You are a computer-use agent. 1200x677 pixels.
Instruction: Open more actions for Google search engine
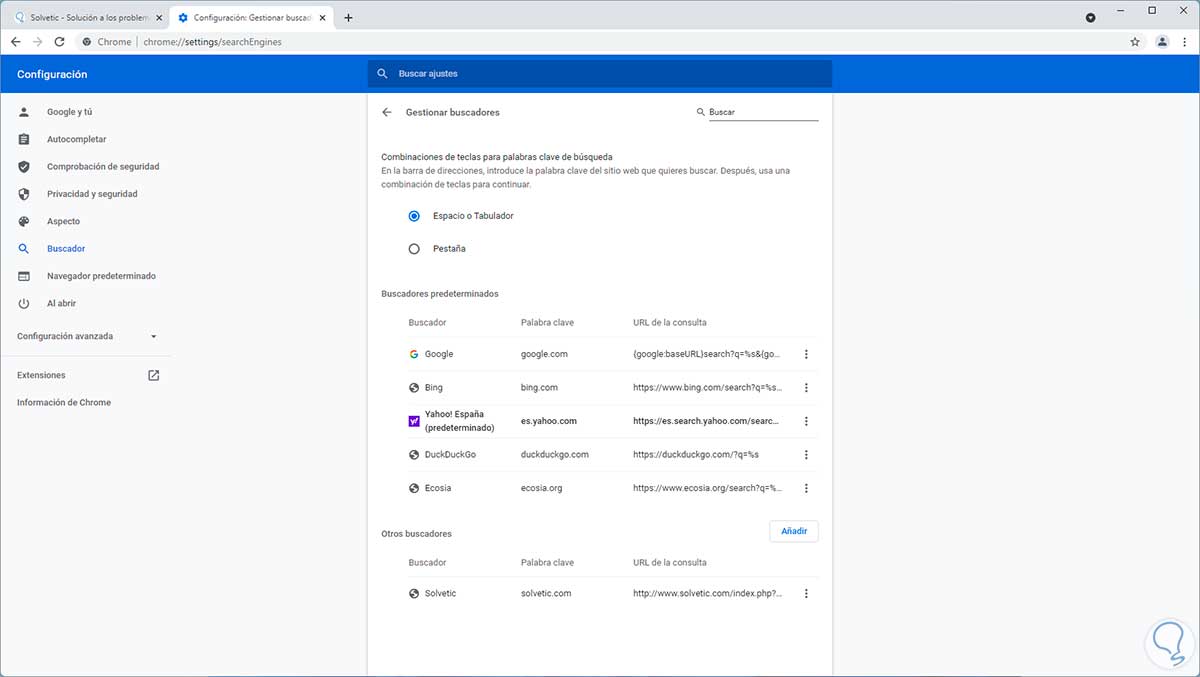pos(806,354)
